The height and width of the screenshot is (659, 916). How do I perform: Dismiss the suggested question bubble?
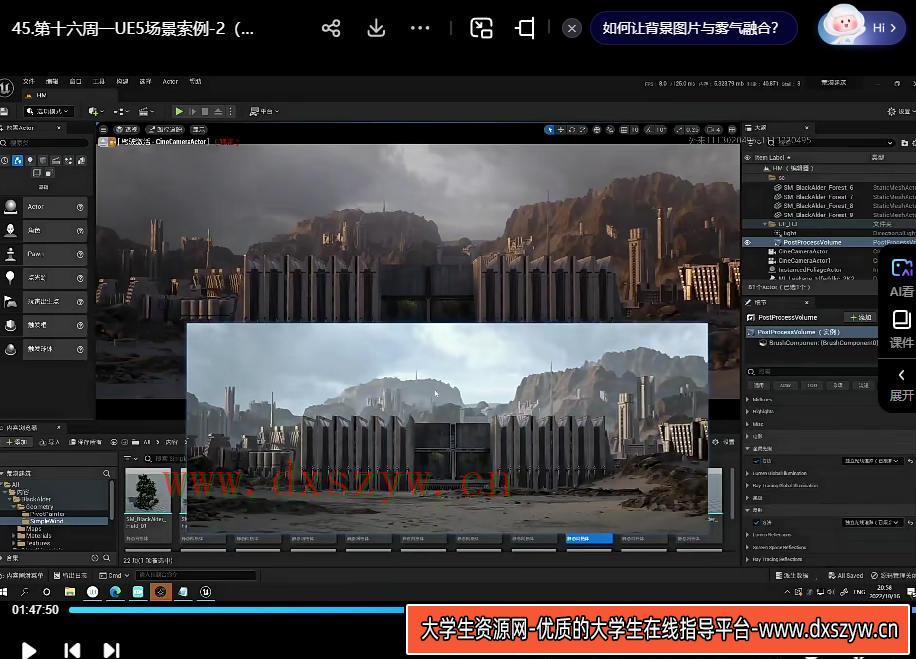(x=572, y=28)
